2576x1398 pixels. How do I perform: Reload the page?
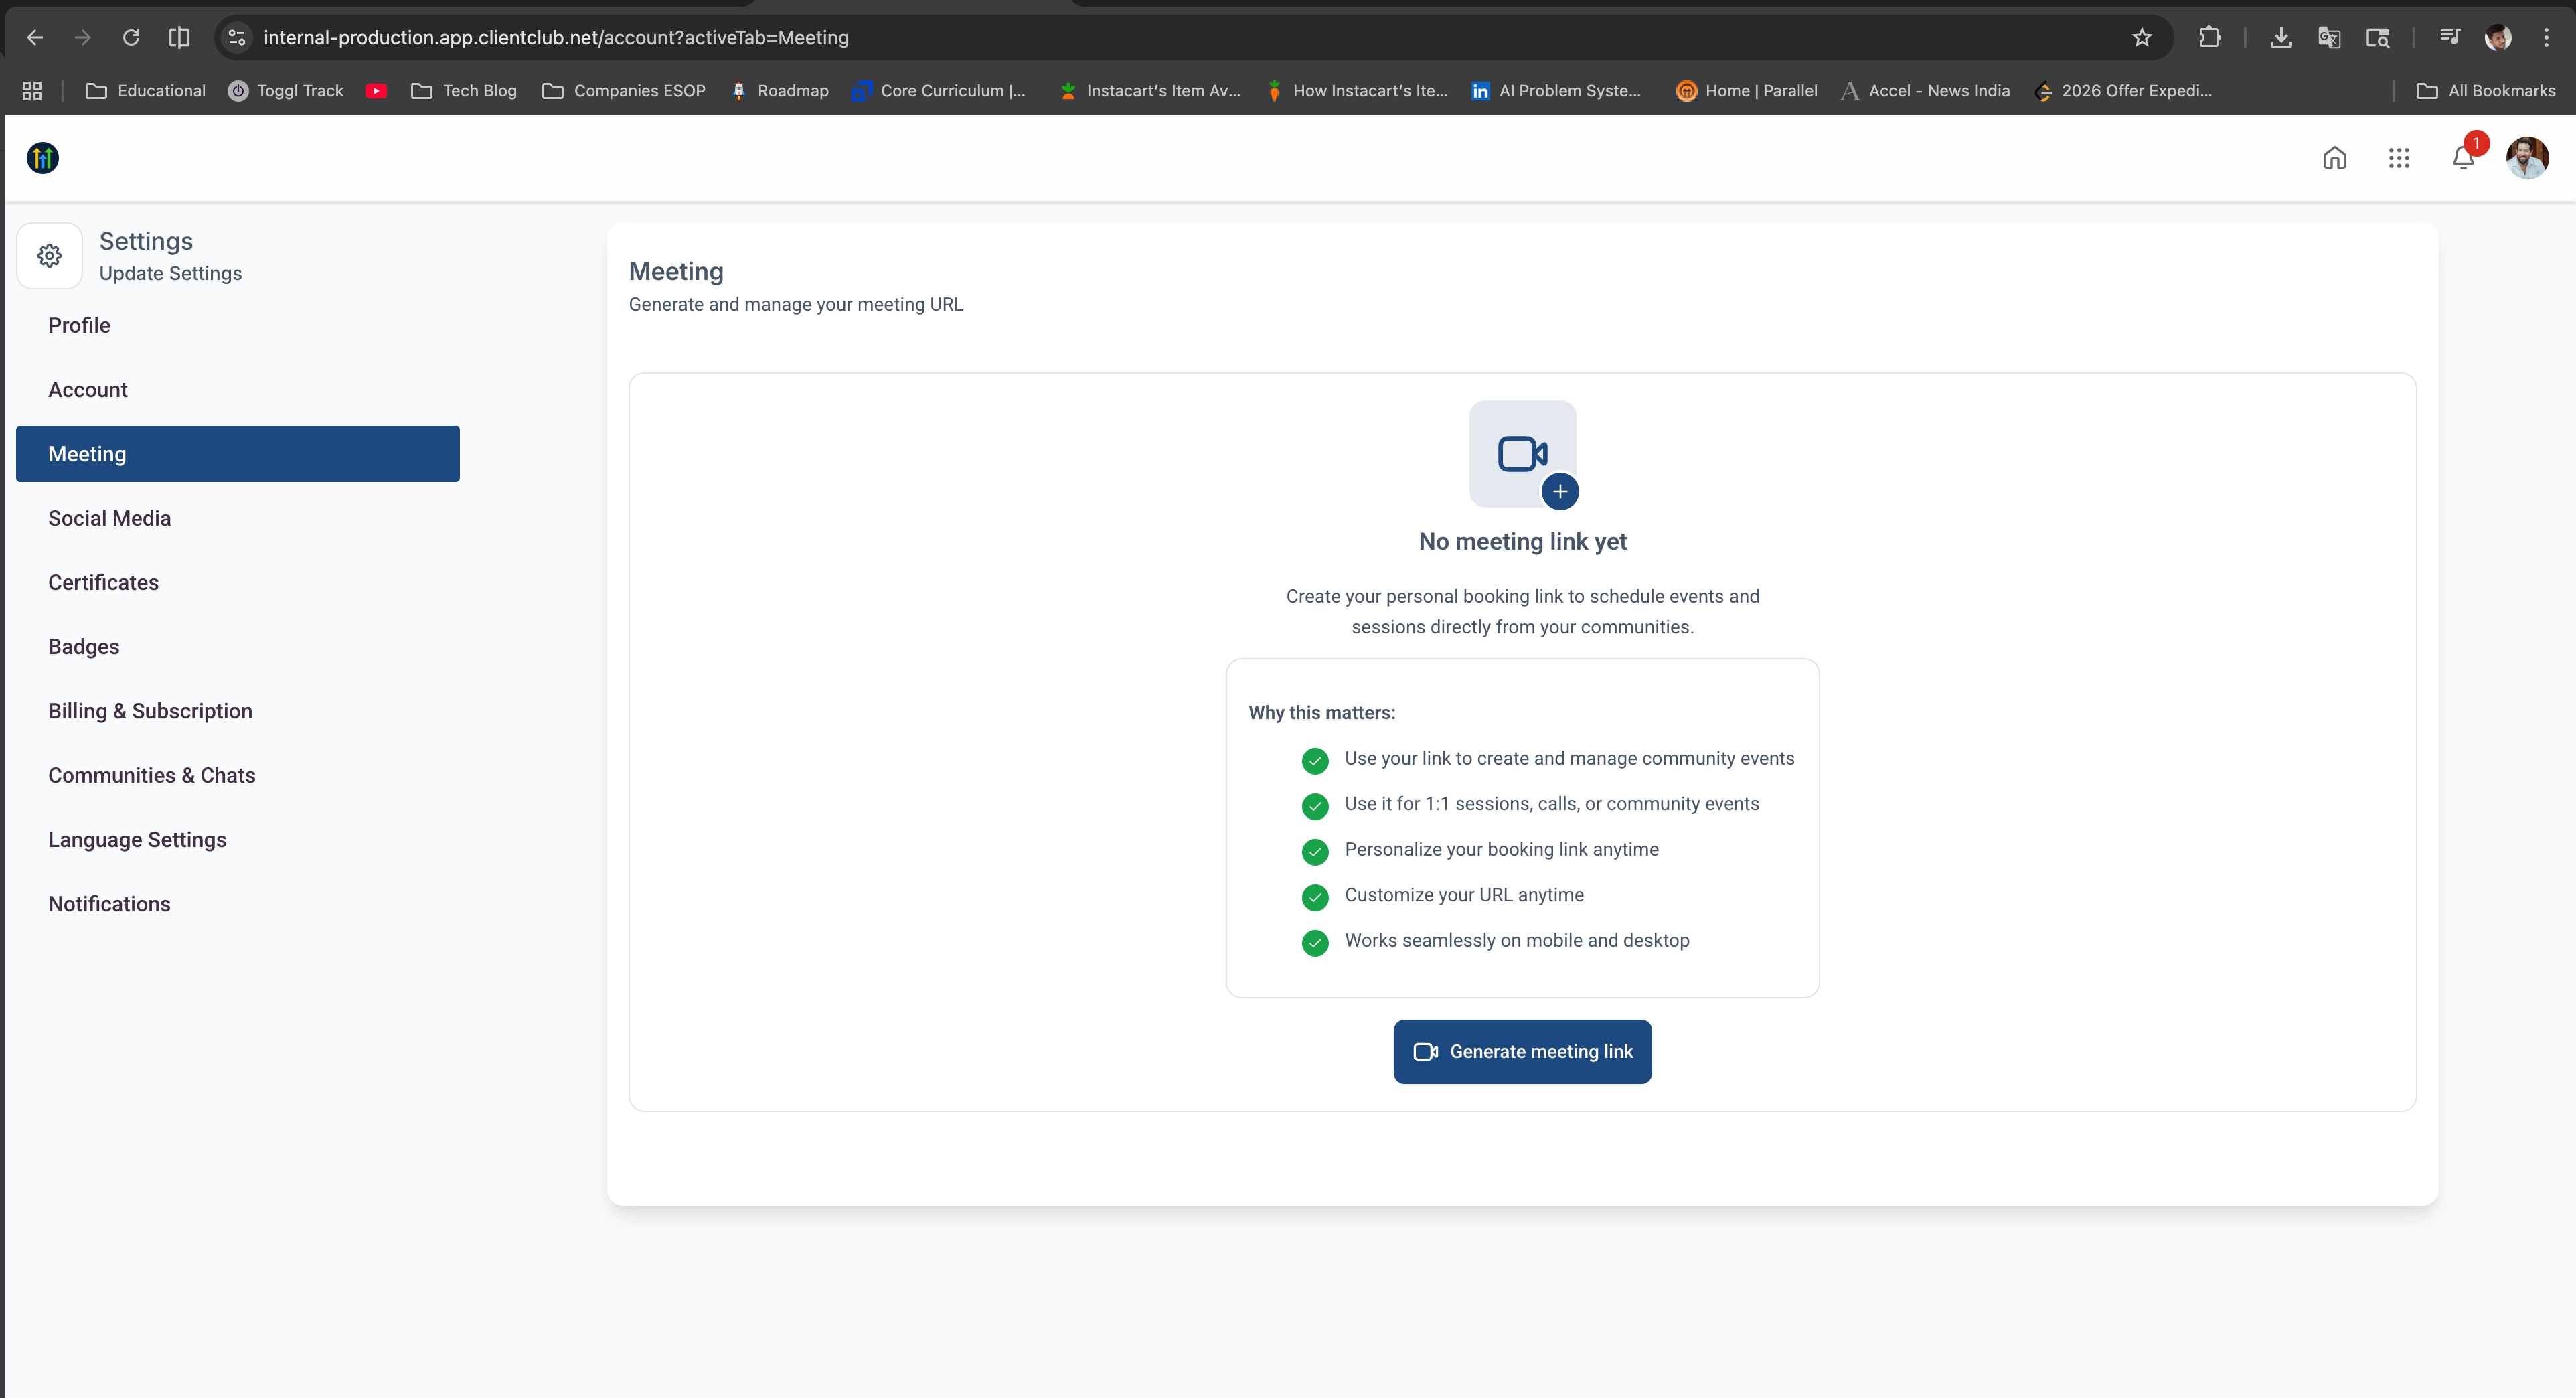[x=131, y=38]
